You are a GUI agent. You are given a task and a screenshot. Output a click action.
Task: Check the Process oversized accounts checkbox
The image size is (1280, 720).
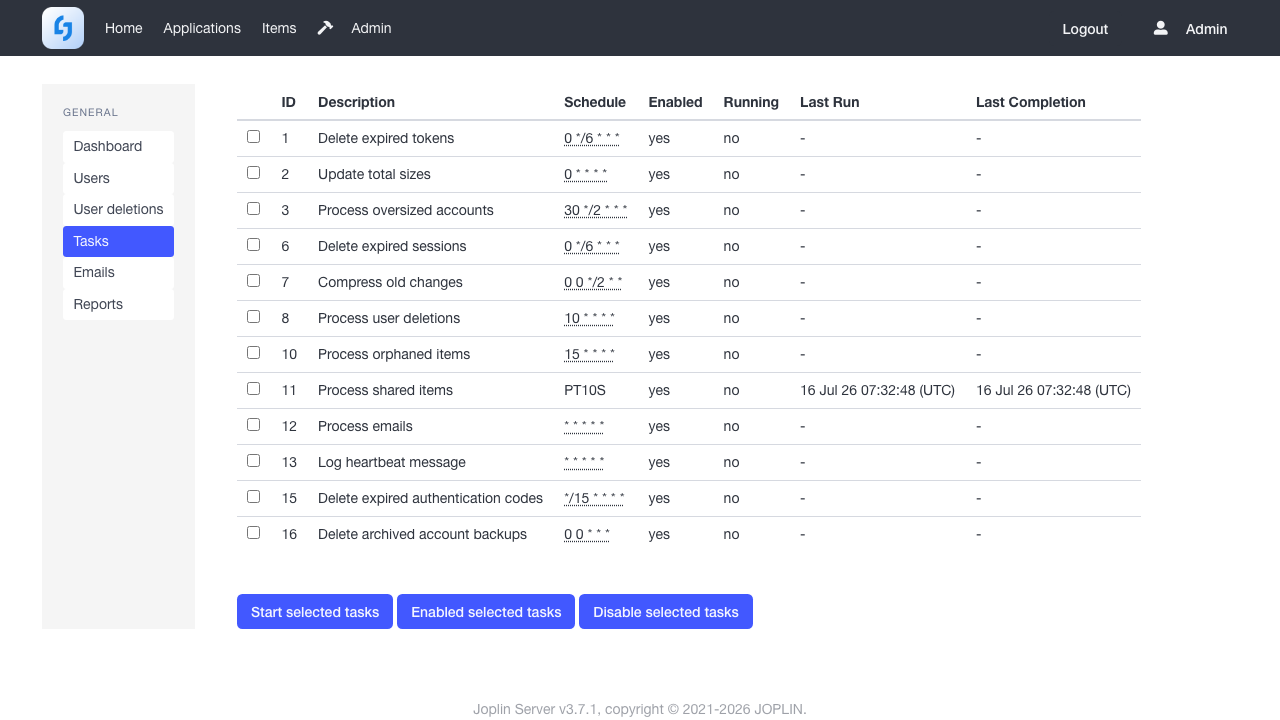[x=253, y=209]
